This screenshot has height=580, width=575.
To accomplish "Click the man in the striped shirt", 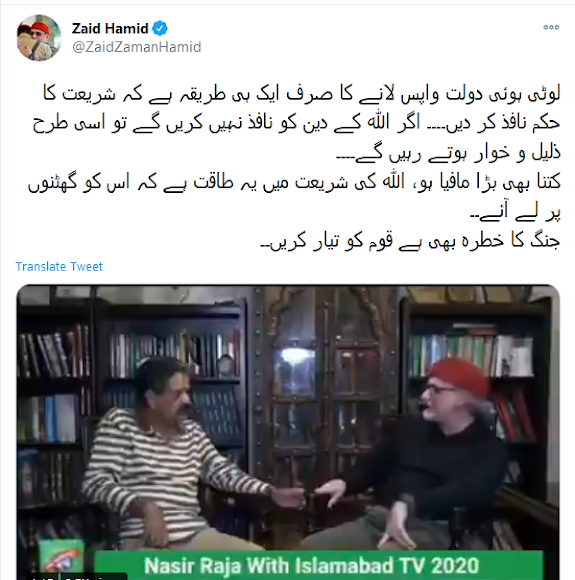I will coord(179,455).
